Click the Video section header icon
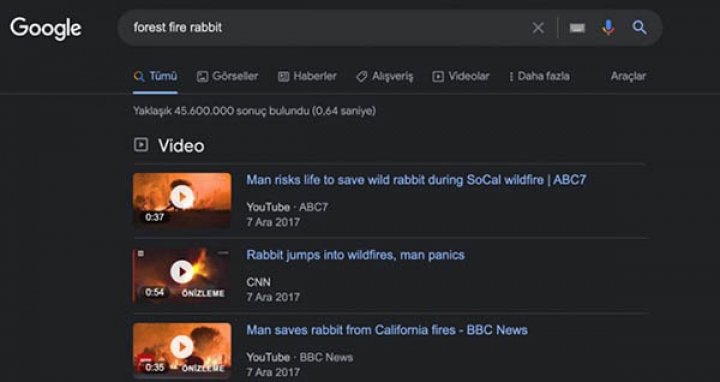Screen dimensions: 720x382 [x=141, y=145]
